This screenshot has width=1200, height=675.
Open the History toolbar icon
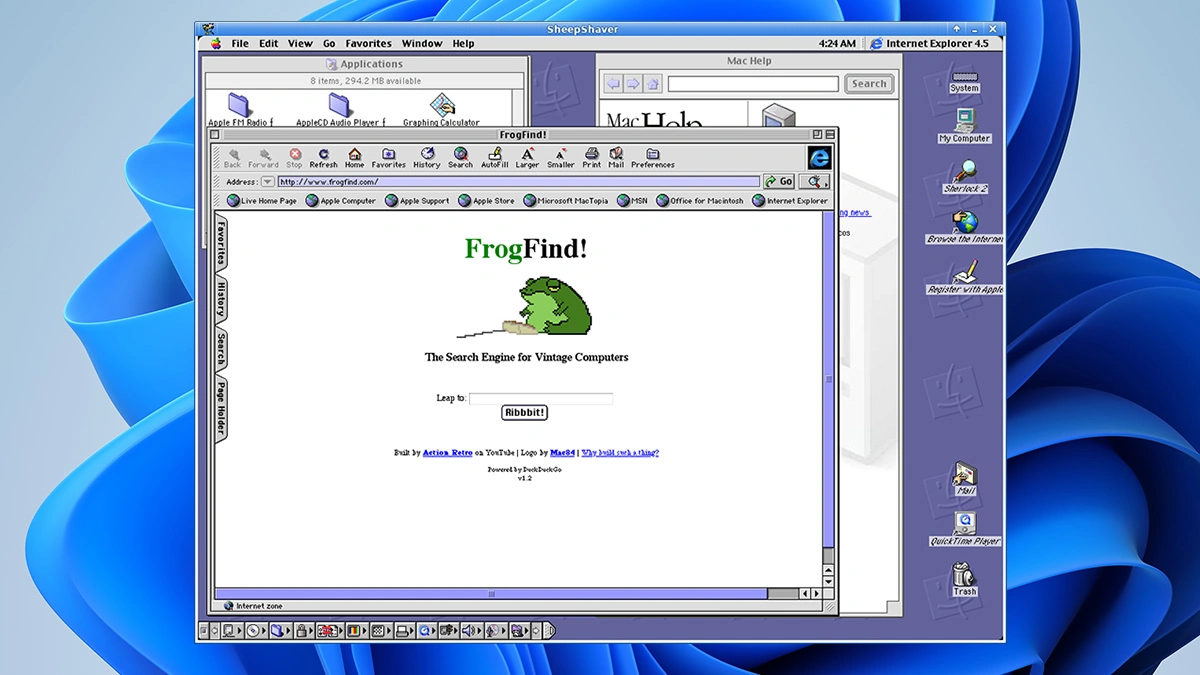pyautogui.click(x=427, y=157)
